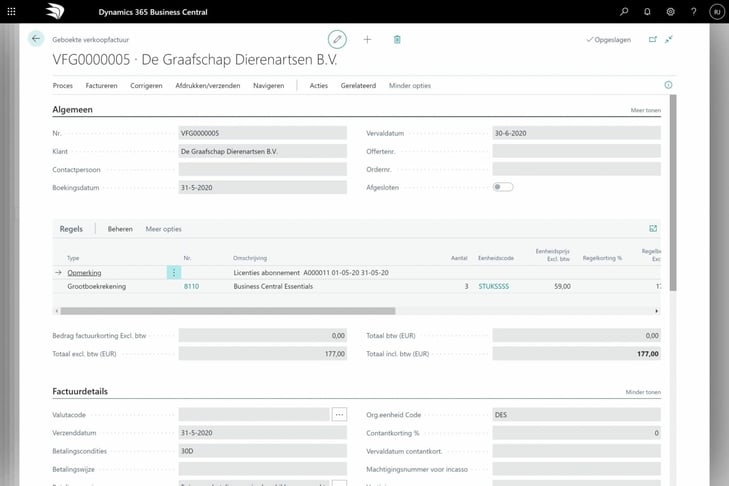The height and width of the screenshot is (486, 729).
Task: Toggle the Afgesloten switch
Action: click(x=503, y=187)
